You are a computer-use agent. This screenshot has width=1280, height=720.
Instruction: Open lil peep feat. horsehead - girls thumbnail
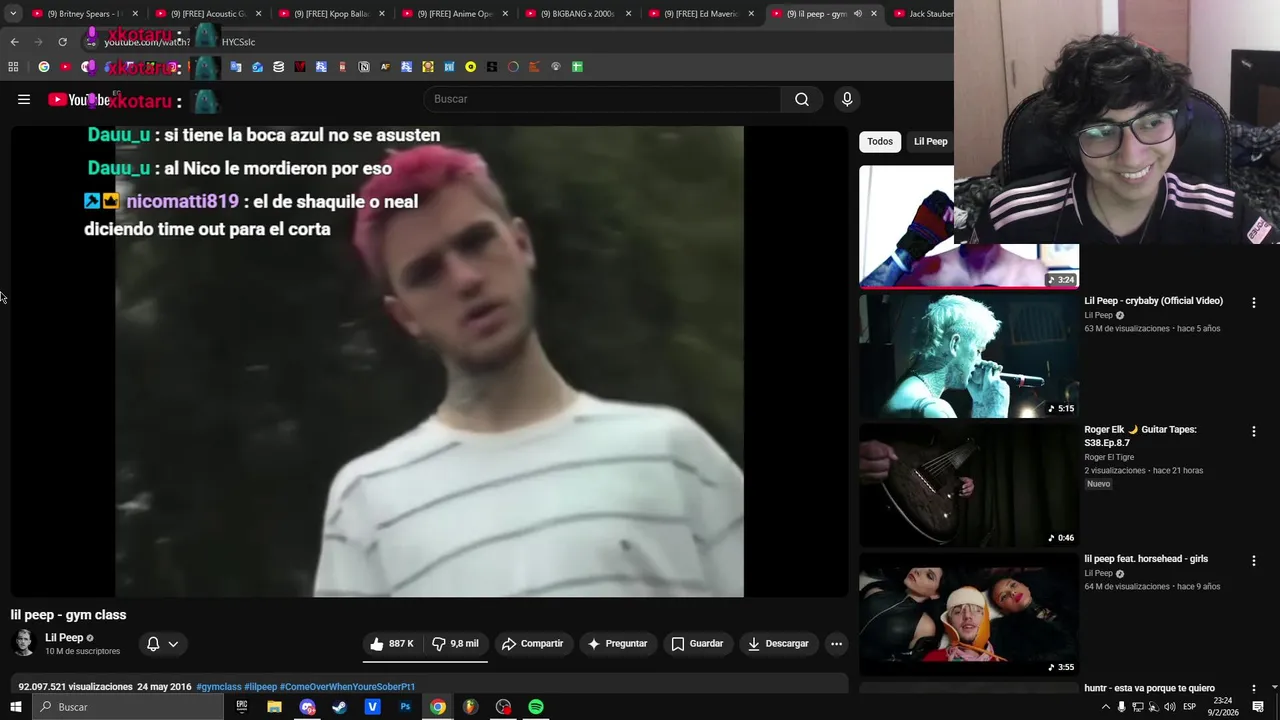[969, 614]
